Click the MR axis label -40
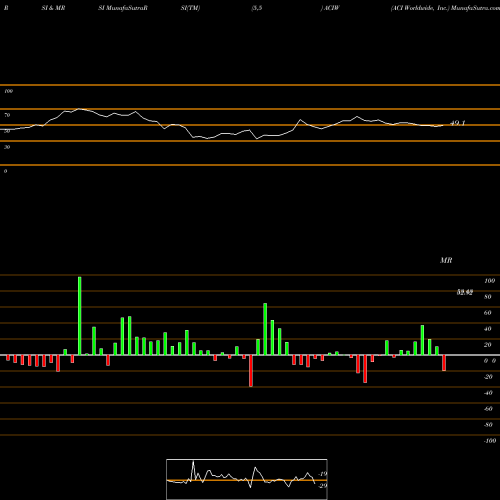This screenshot has width=500, height=500. [488, 393]
